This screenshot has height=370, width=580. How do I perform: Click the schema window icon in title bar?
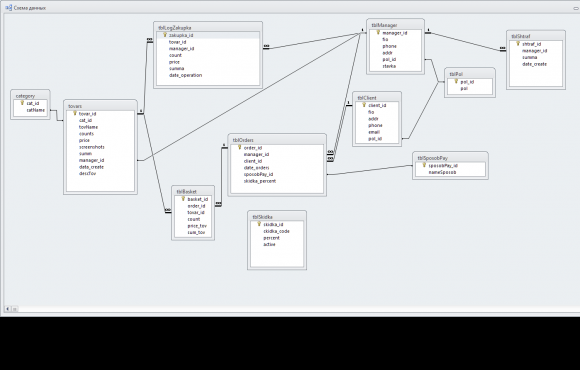pyautogui.click(x=9, y=7)
